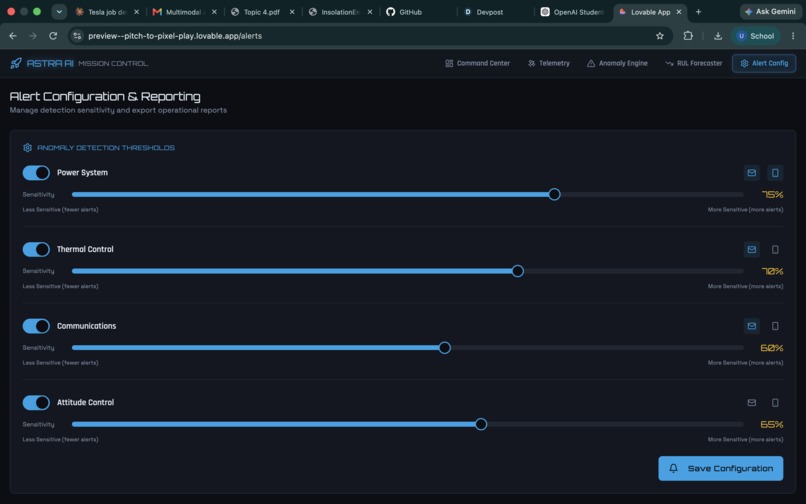The image size is (806, 504).
Task: Click the Alert Configuration & Reporting heading
Action: point(105,97)
